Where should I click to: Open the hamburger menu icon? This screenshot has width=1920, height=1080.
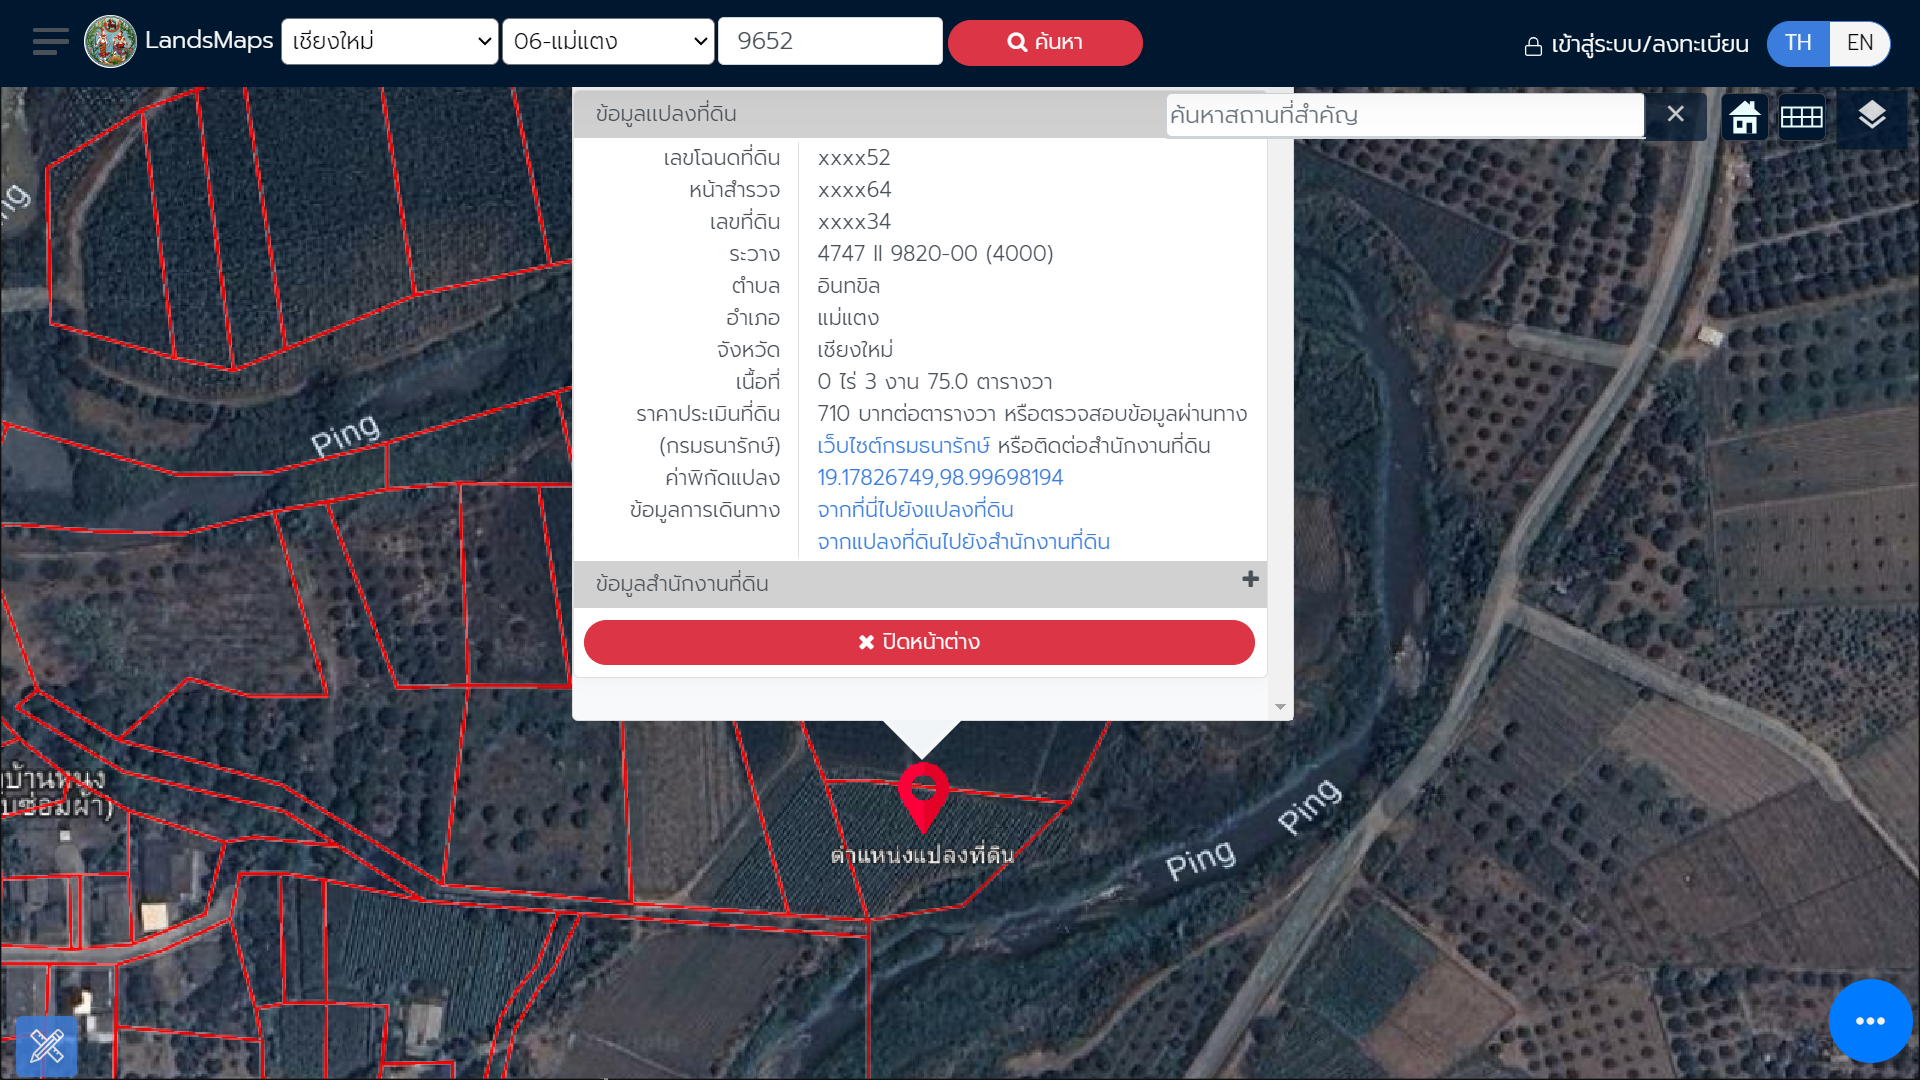[x=50, y=42]
